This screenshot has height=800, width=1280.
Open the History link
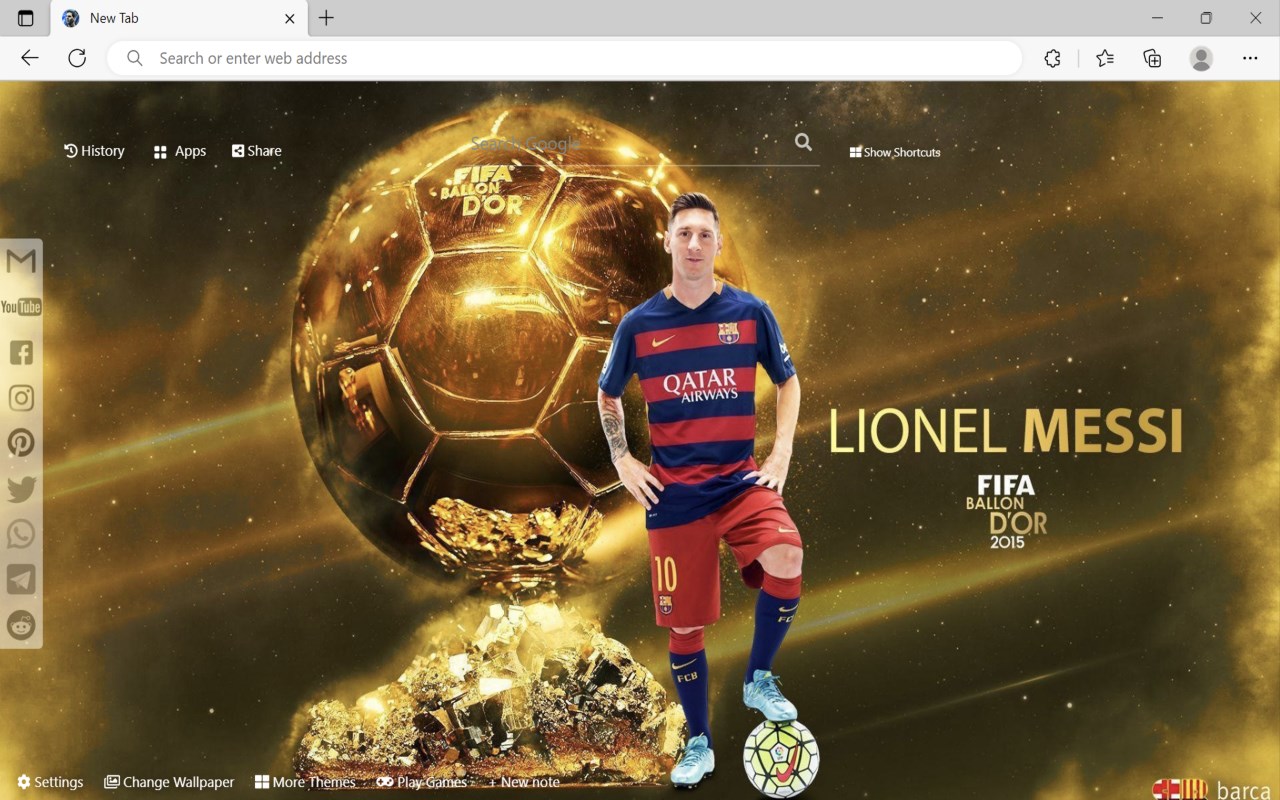[94, 151]
